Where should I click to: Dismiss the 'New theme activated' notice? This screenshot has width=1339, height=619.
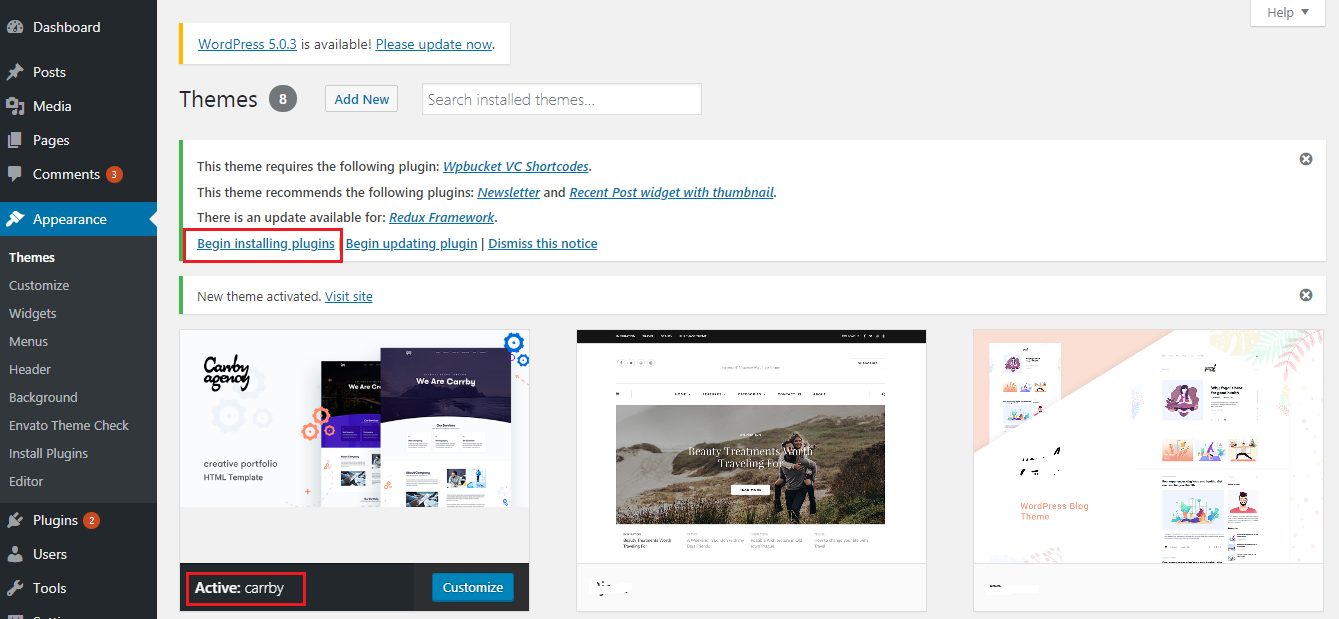pyautogui.click(x=1306, y=295)
